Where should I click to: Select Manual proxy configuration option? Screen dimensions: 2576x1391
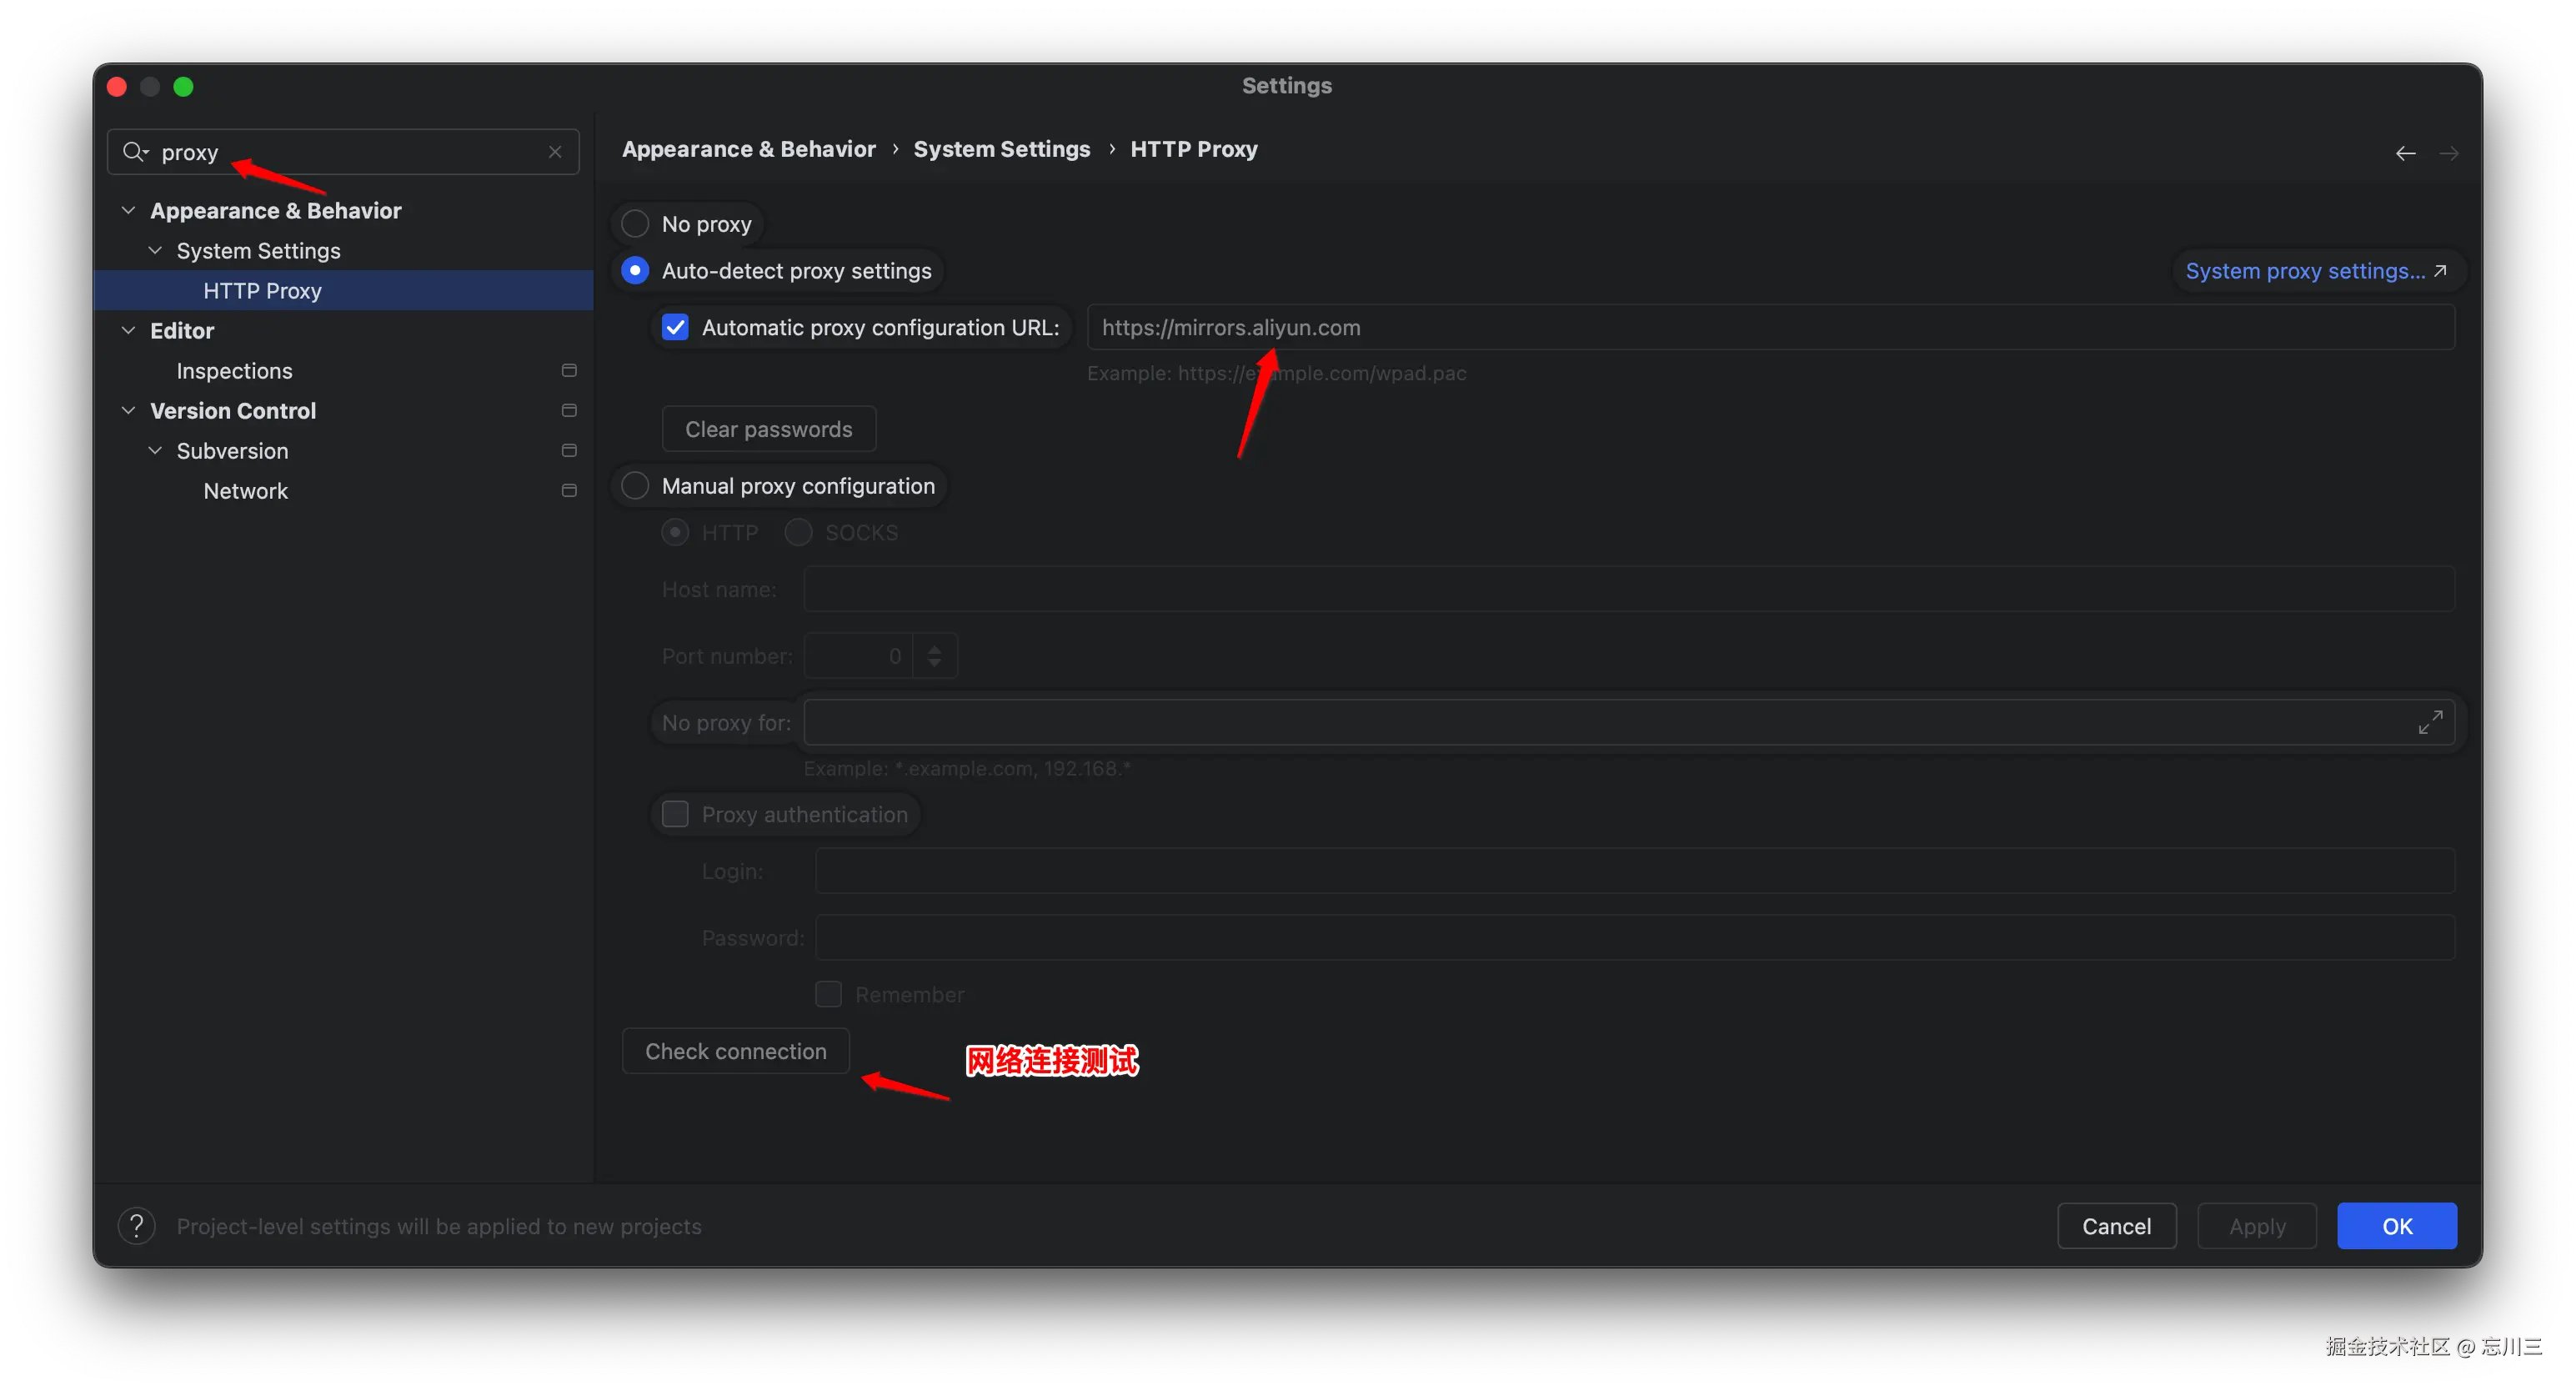tap(635, 486)
